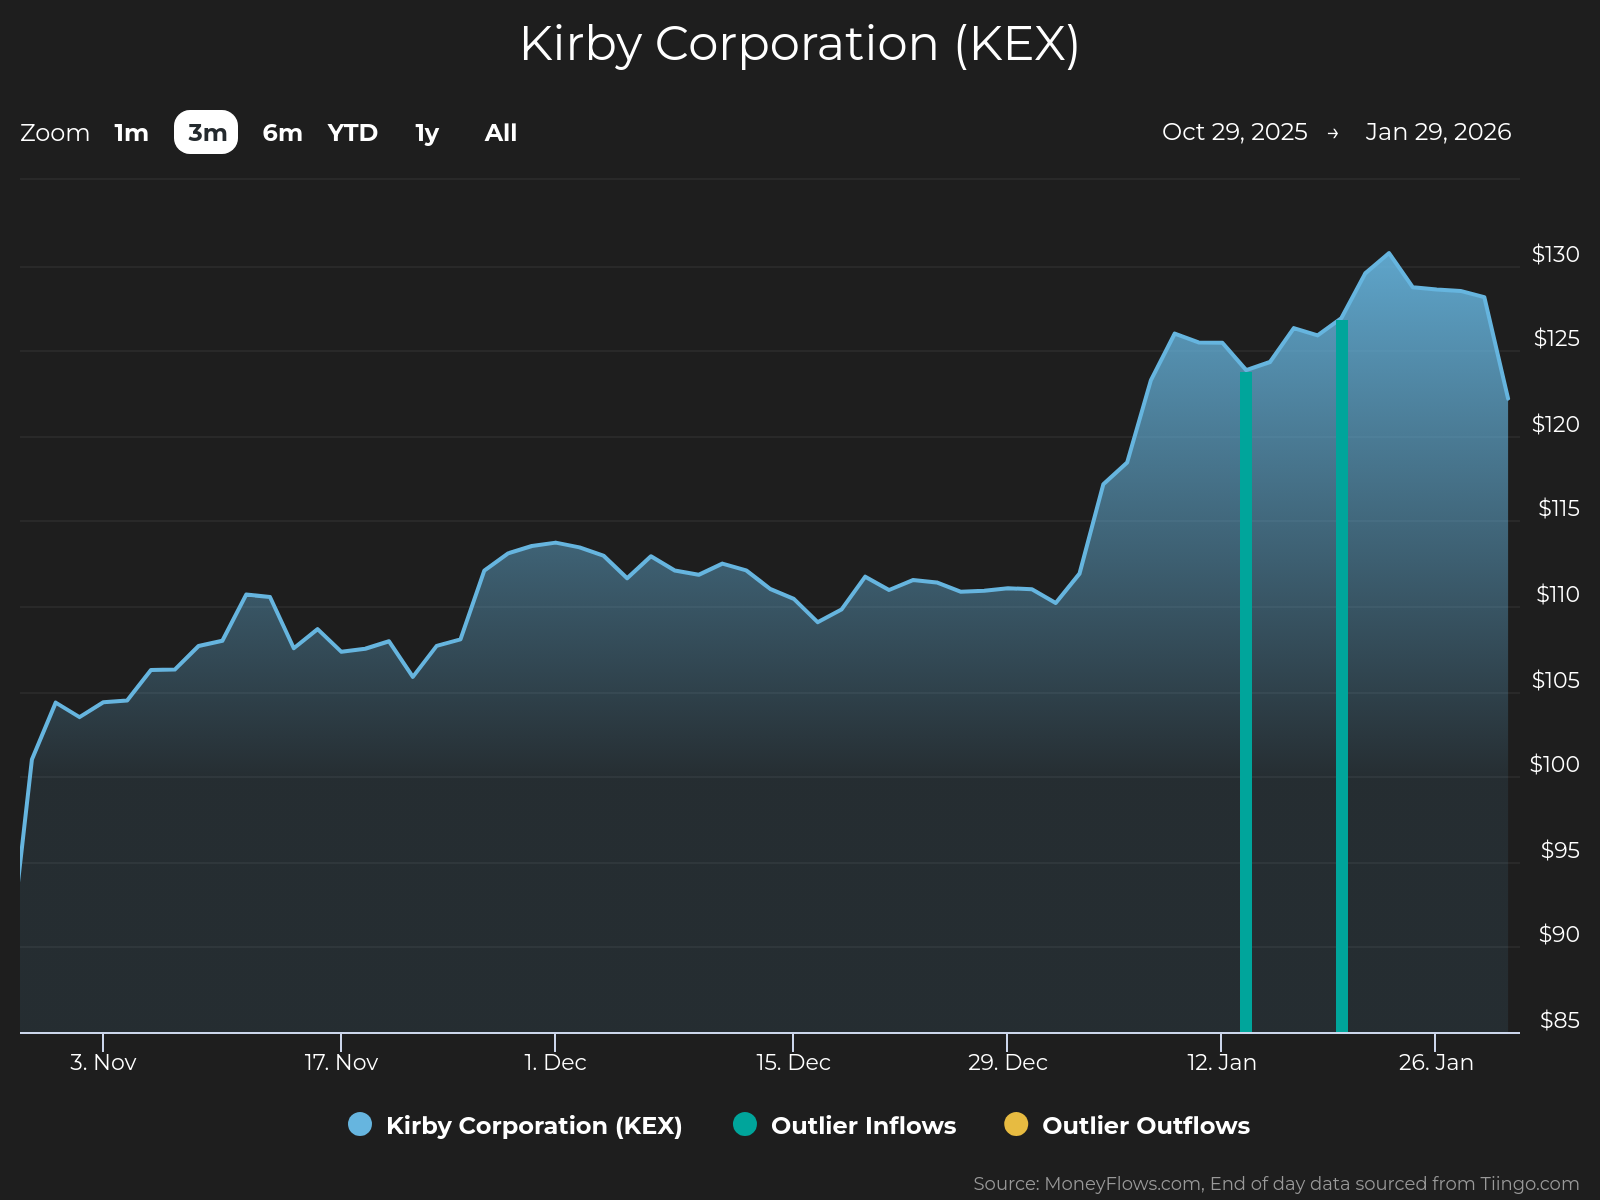The width and height of the screenshot is (1600, 1200).
Task: Click the $110 price axis label
Action: tap(1558, 594)
